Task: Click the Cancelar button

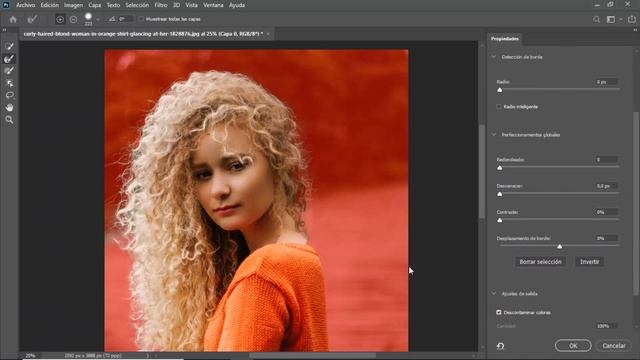Action: (x=614, y=346)
